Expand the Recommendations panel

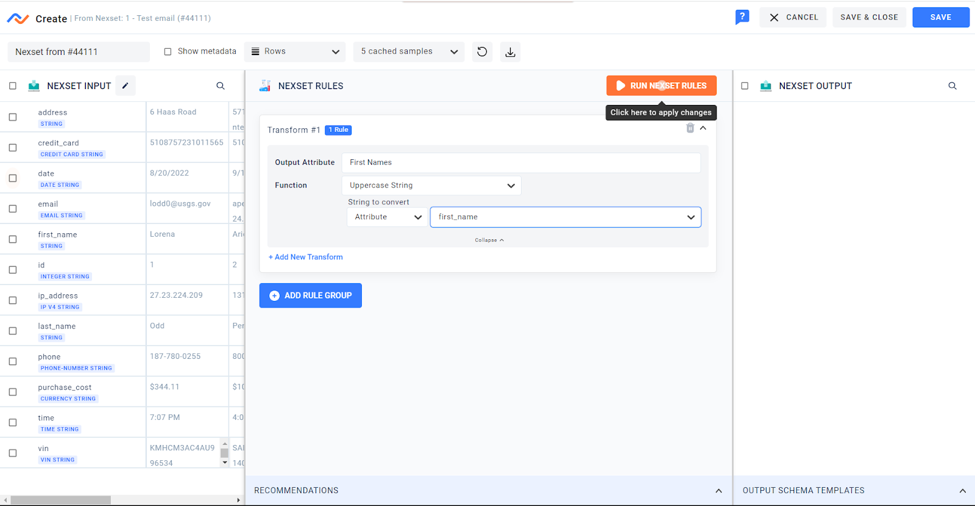pyautogui.click(x=718, y=491)
